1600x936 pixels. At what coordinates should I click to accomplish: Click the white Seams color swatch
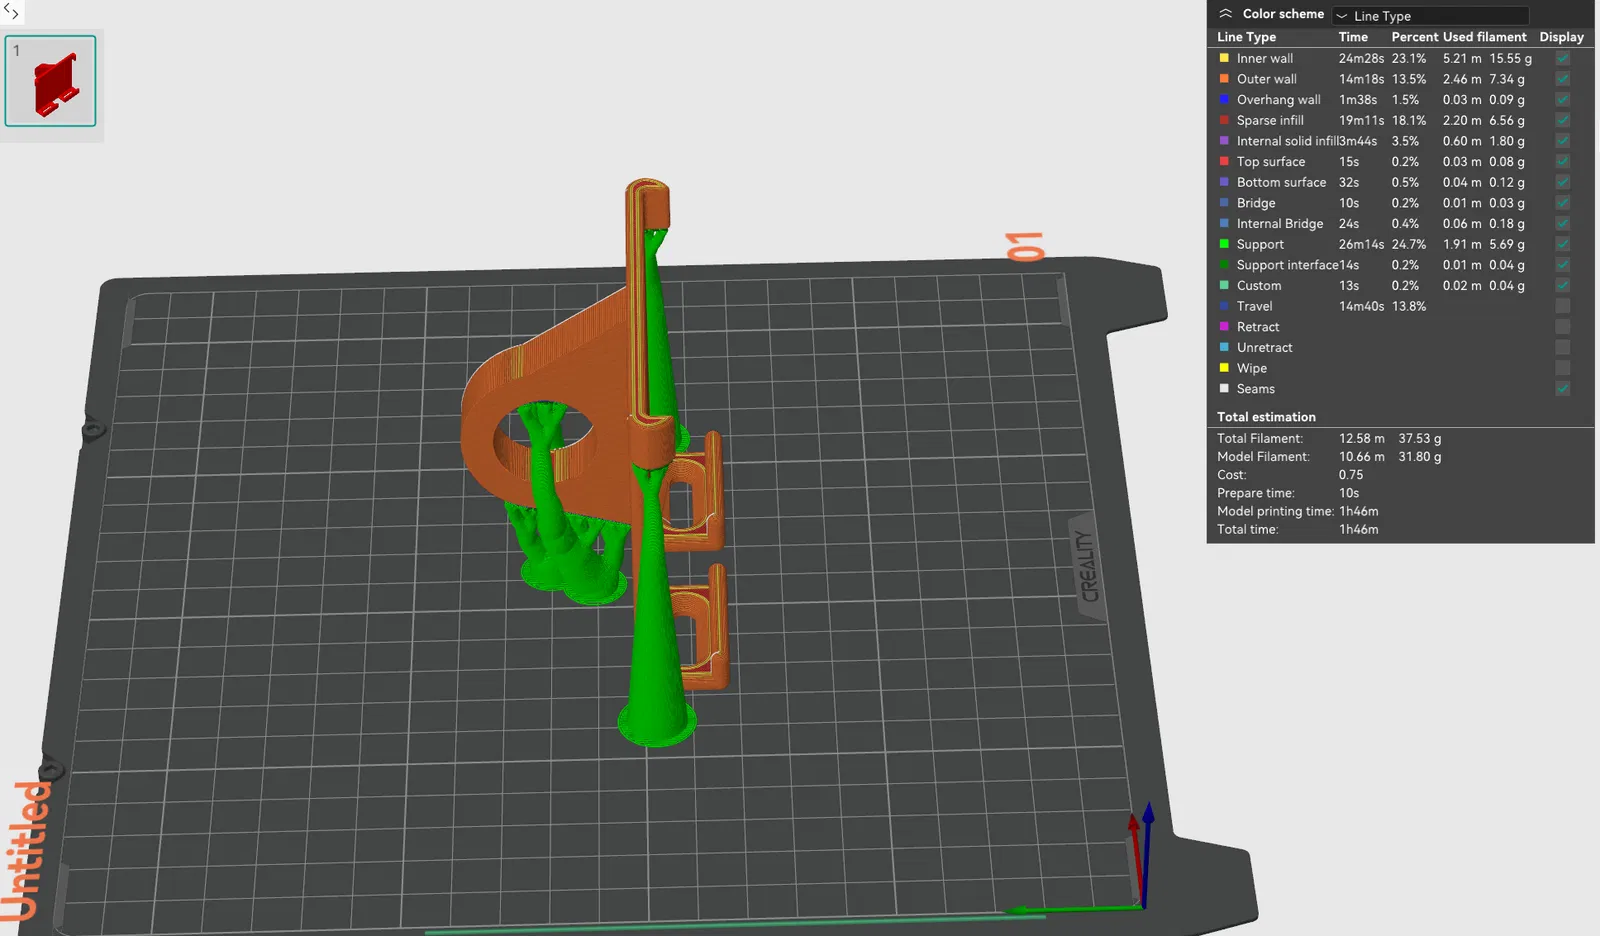click(x=1224, y=389)
